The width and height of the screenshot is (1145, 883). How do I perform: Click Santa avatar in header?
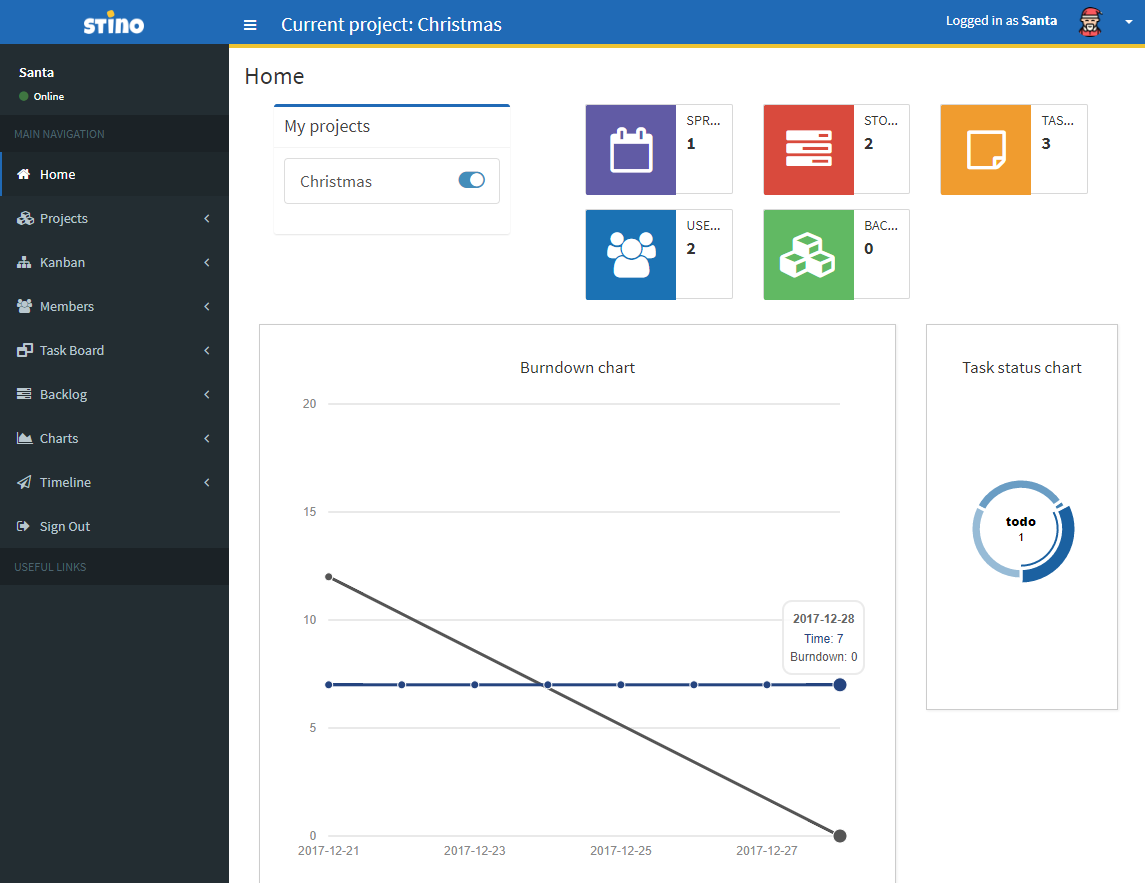pyautogui.click(x=1090, y=22)
